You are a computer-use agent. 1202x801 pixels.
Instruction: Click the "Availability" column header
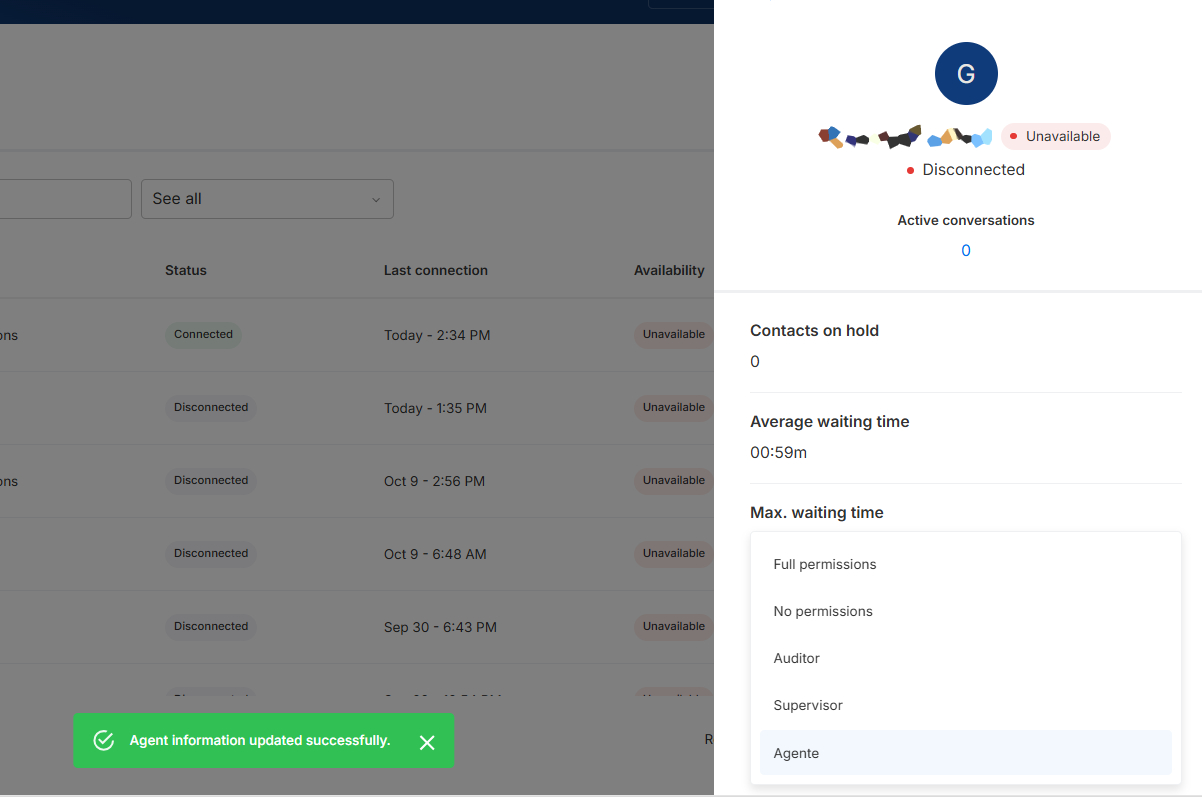tap(669, 270)
